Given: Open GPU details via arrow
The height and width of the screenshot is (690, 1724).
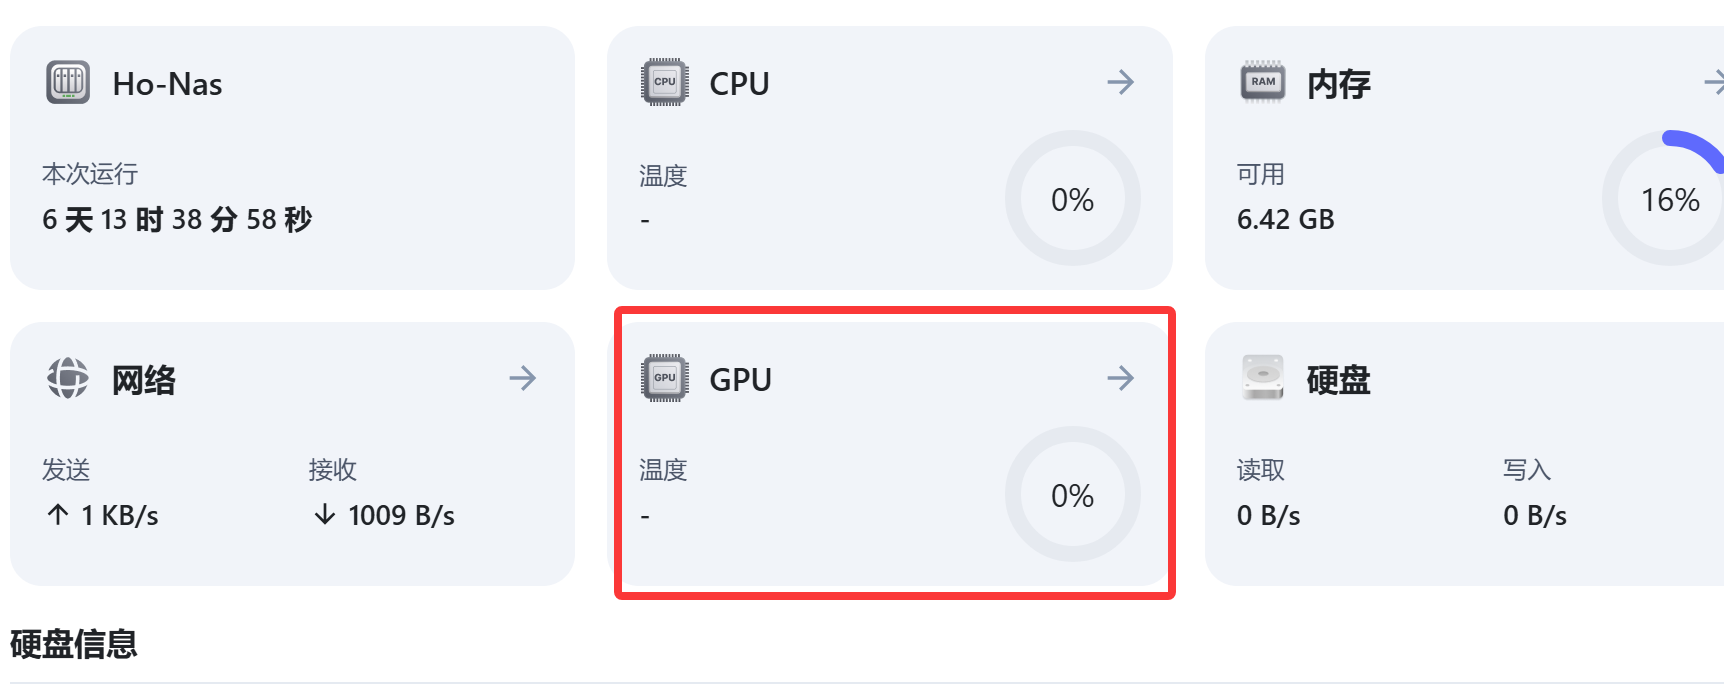Looking at the screenshot, I should (x=1121, y=378).
